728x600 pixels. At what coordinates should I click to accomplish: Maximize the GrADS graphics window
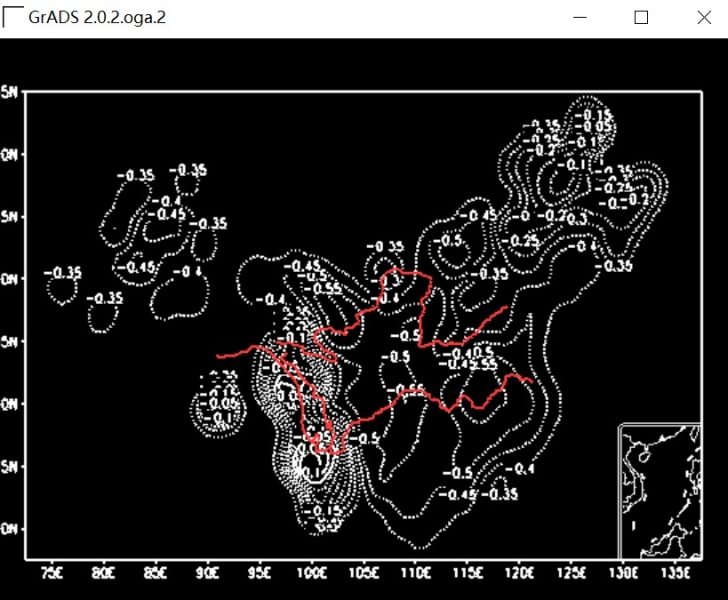coord(641,18)
